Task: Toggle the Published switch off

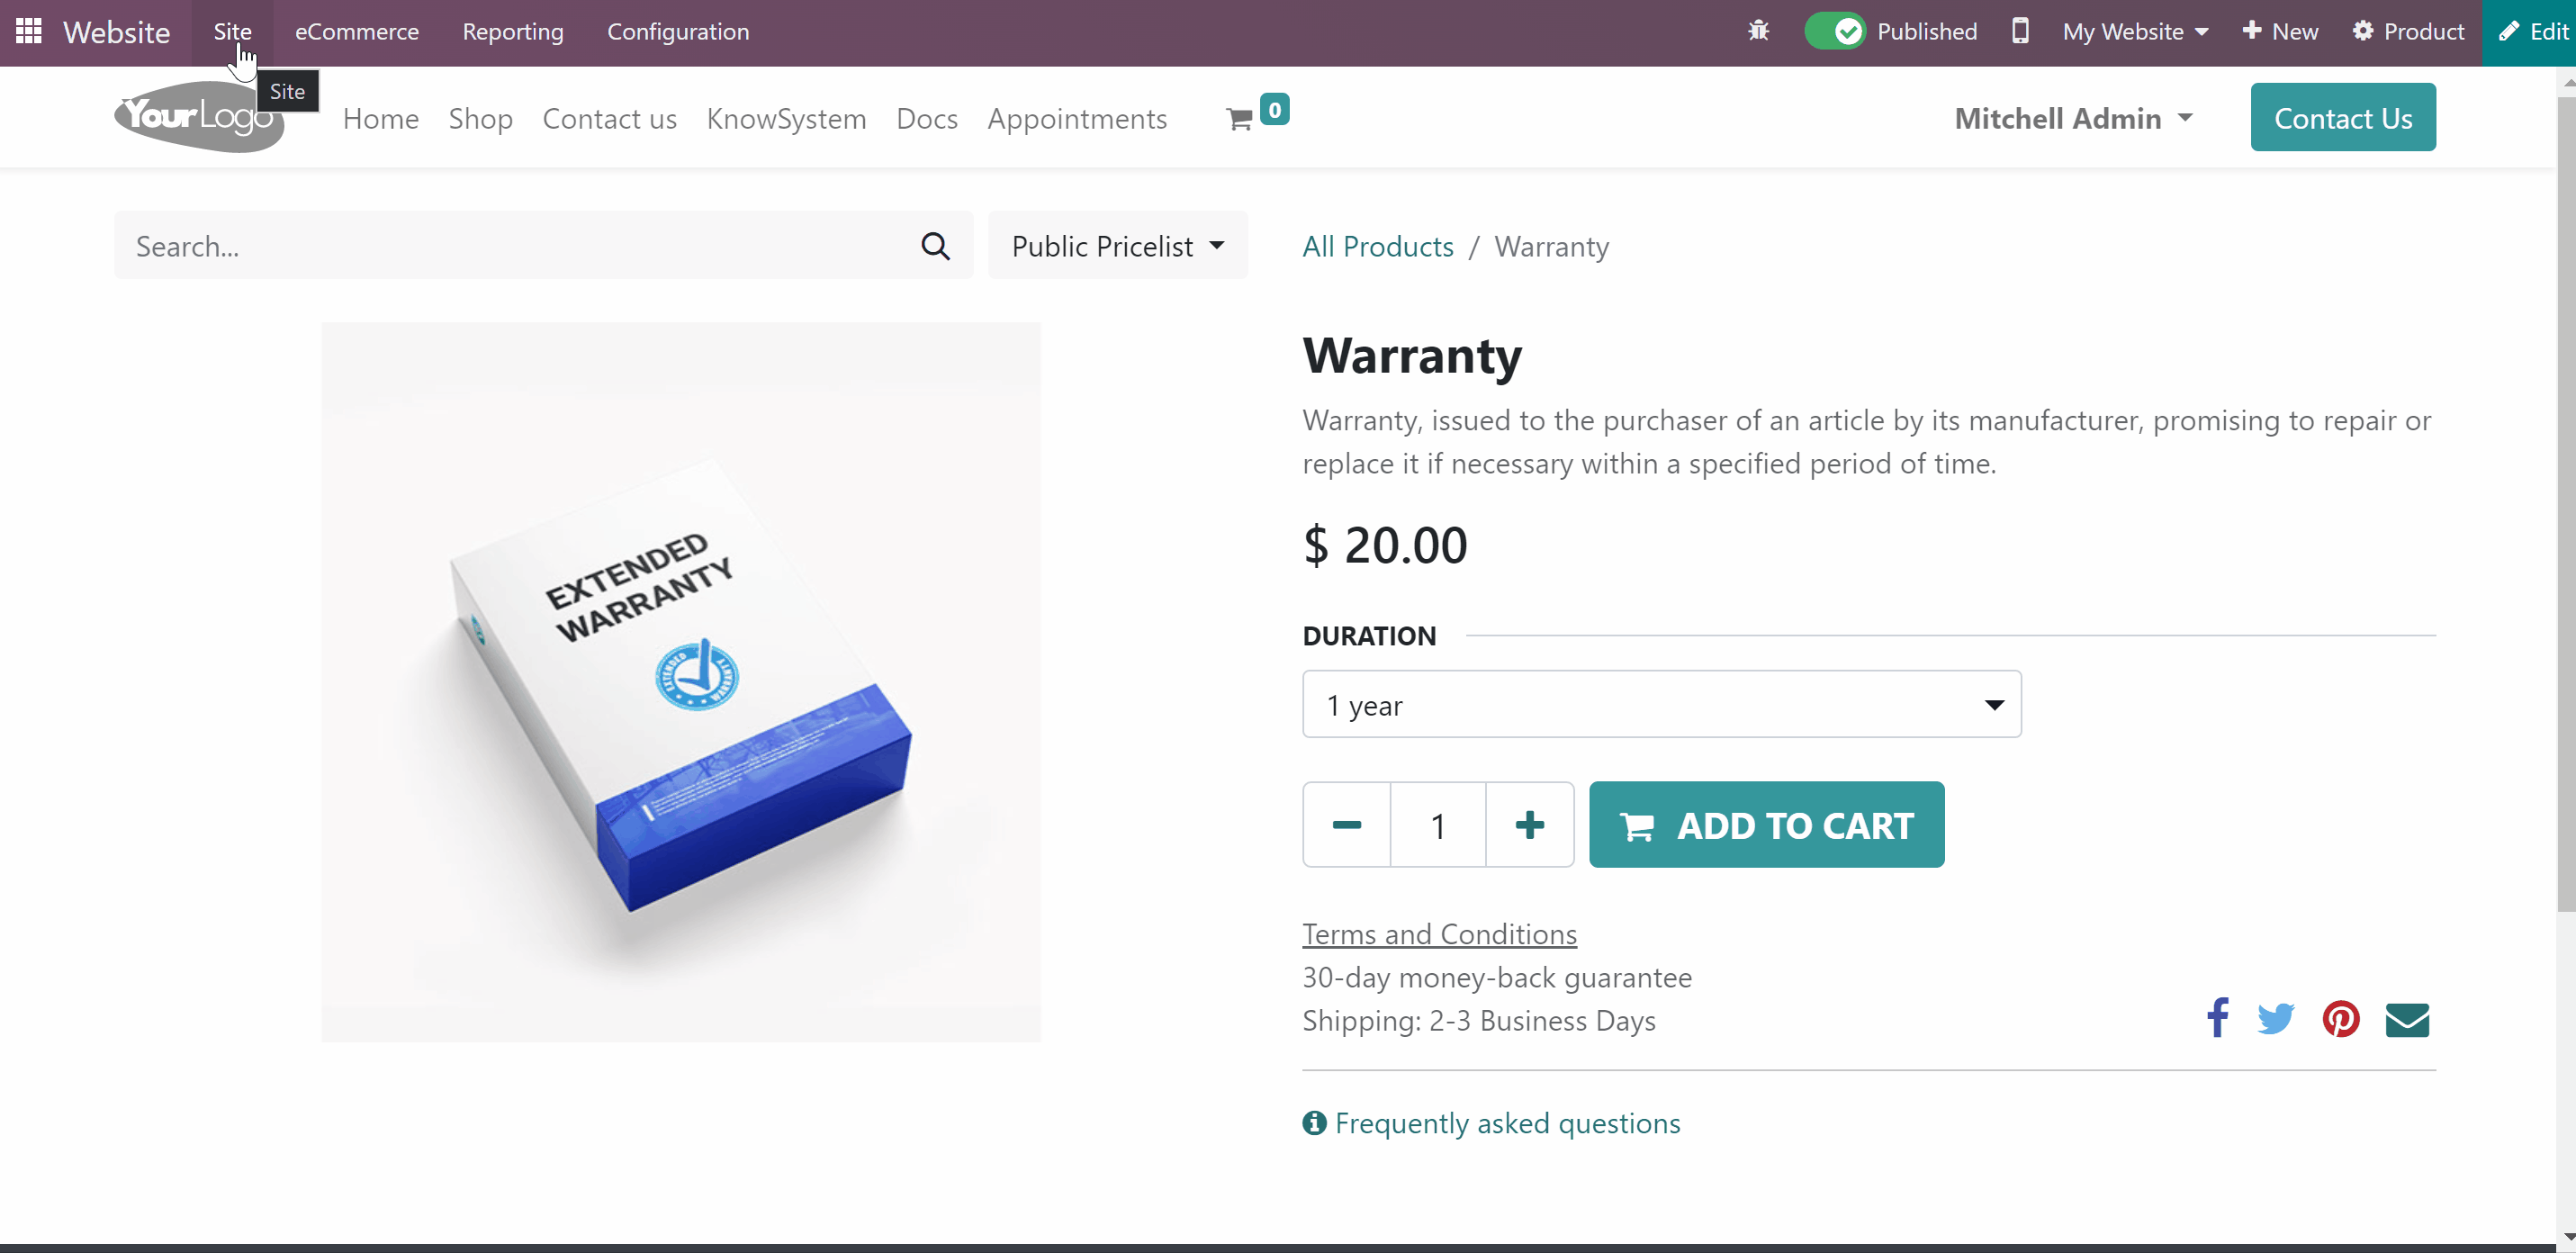Action: pos(1833,31)
